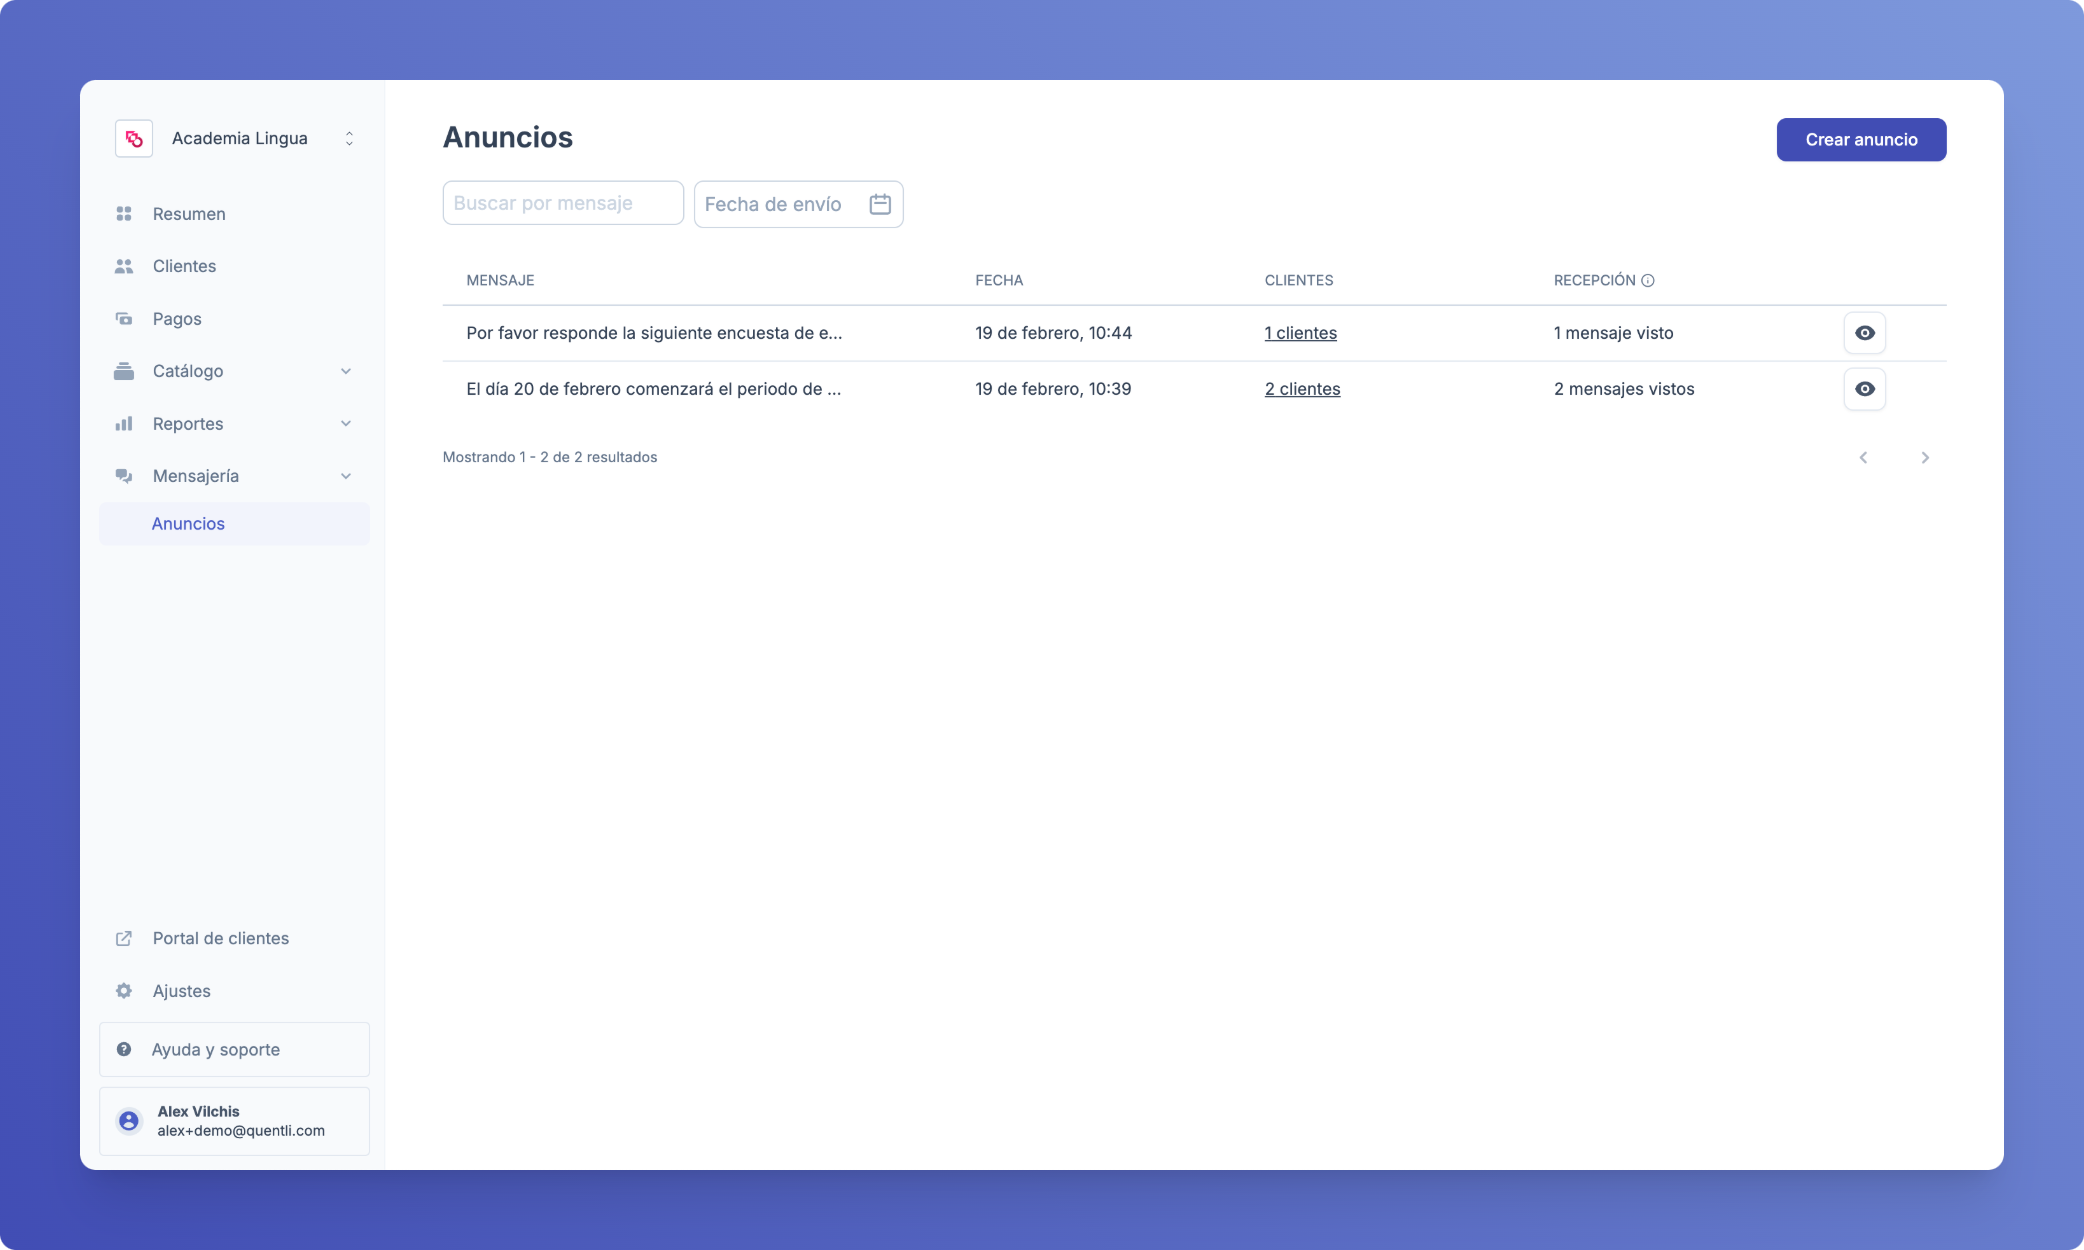Click the user avatar icon for Alex Vilchis
This screenshot has height=1250, width=2084.
[x=129, y=1121]
